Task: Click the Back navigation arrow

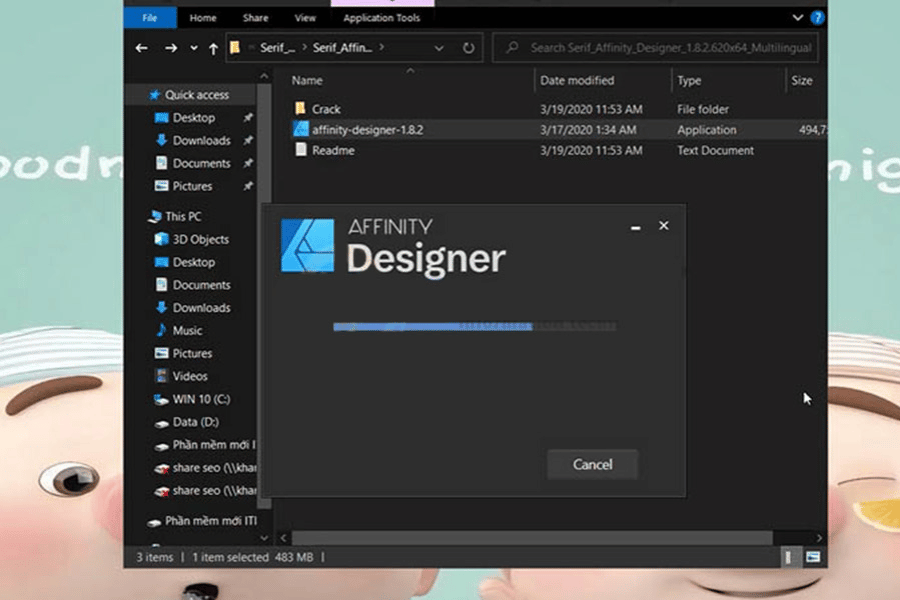Action: click(x=142, y=48)
